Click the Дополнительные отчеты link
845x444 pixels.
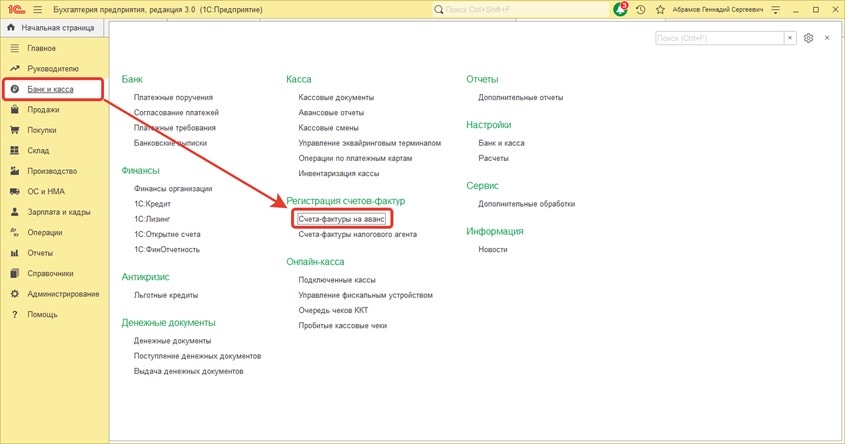click(520, 97)
